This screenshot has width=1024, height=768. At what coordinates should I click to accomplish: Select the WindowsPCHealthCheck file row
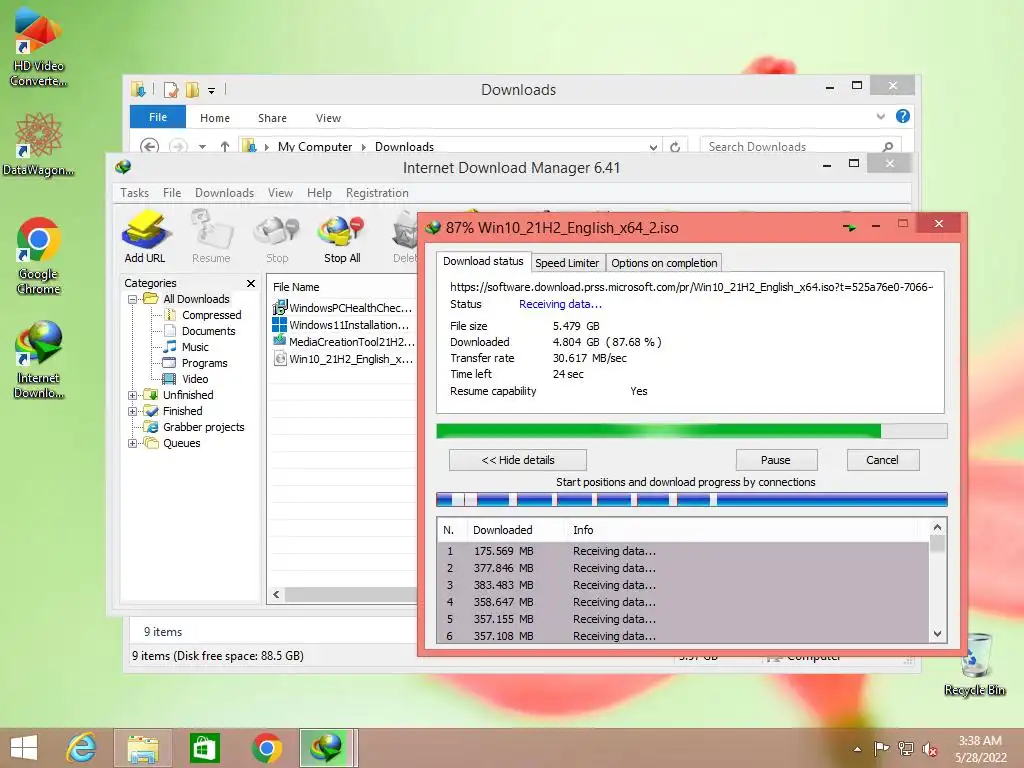click(344, 308)
